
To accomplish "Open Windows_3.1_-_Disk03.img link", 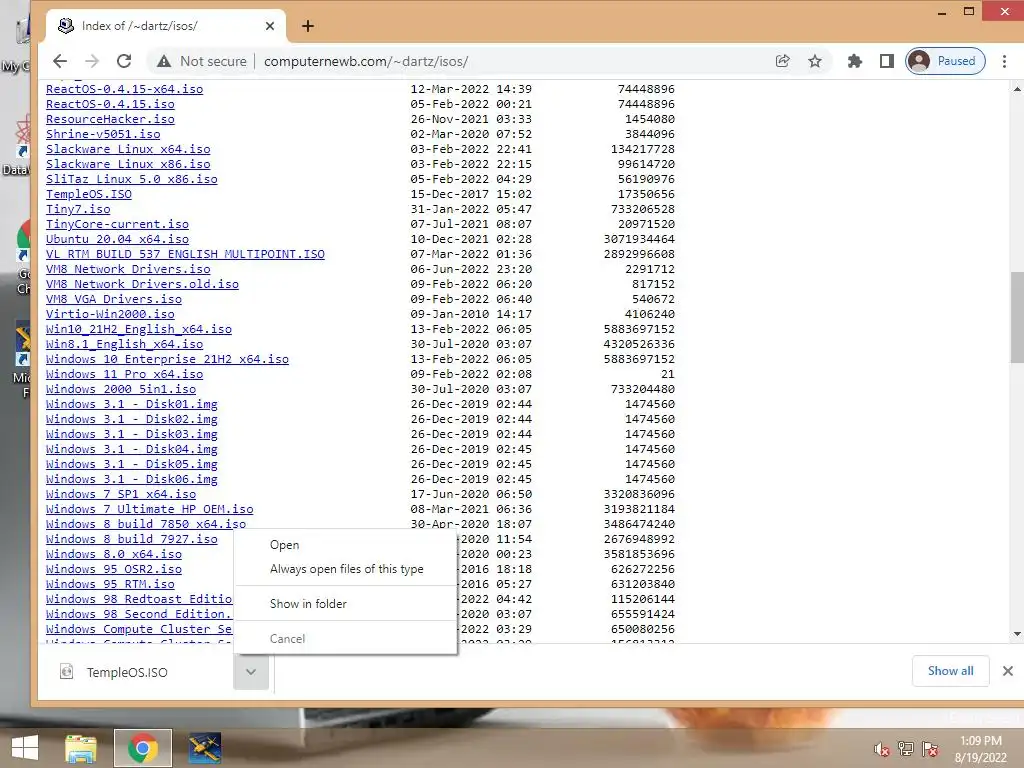I will point(131,434).
